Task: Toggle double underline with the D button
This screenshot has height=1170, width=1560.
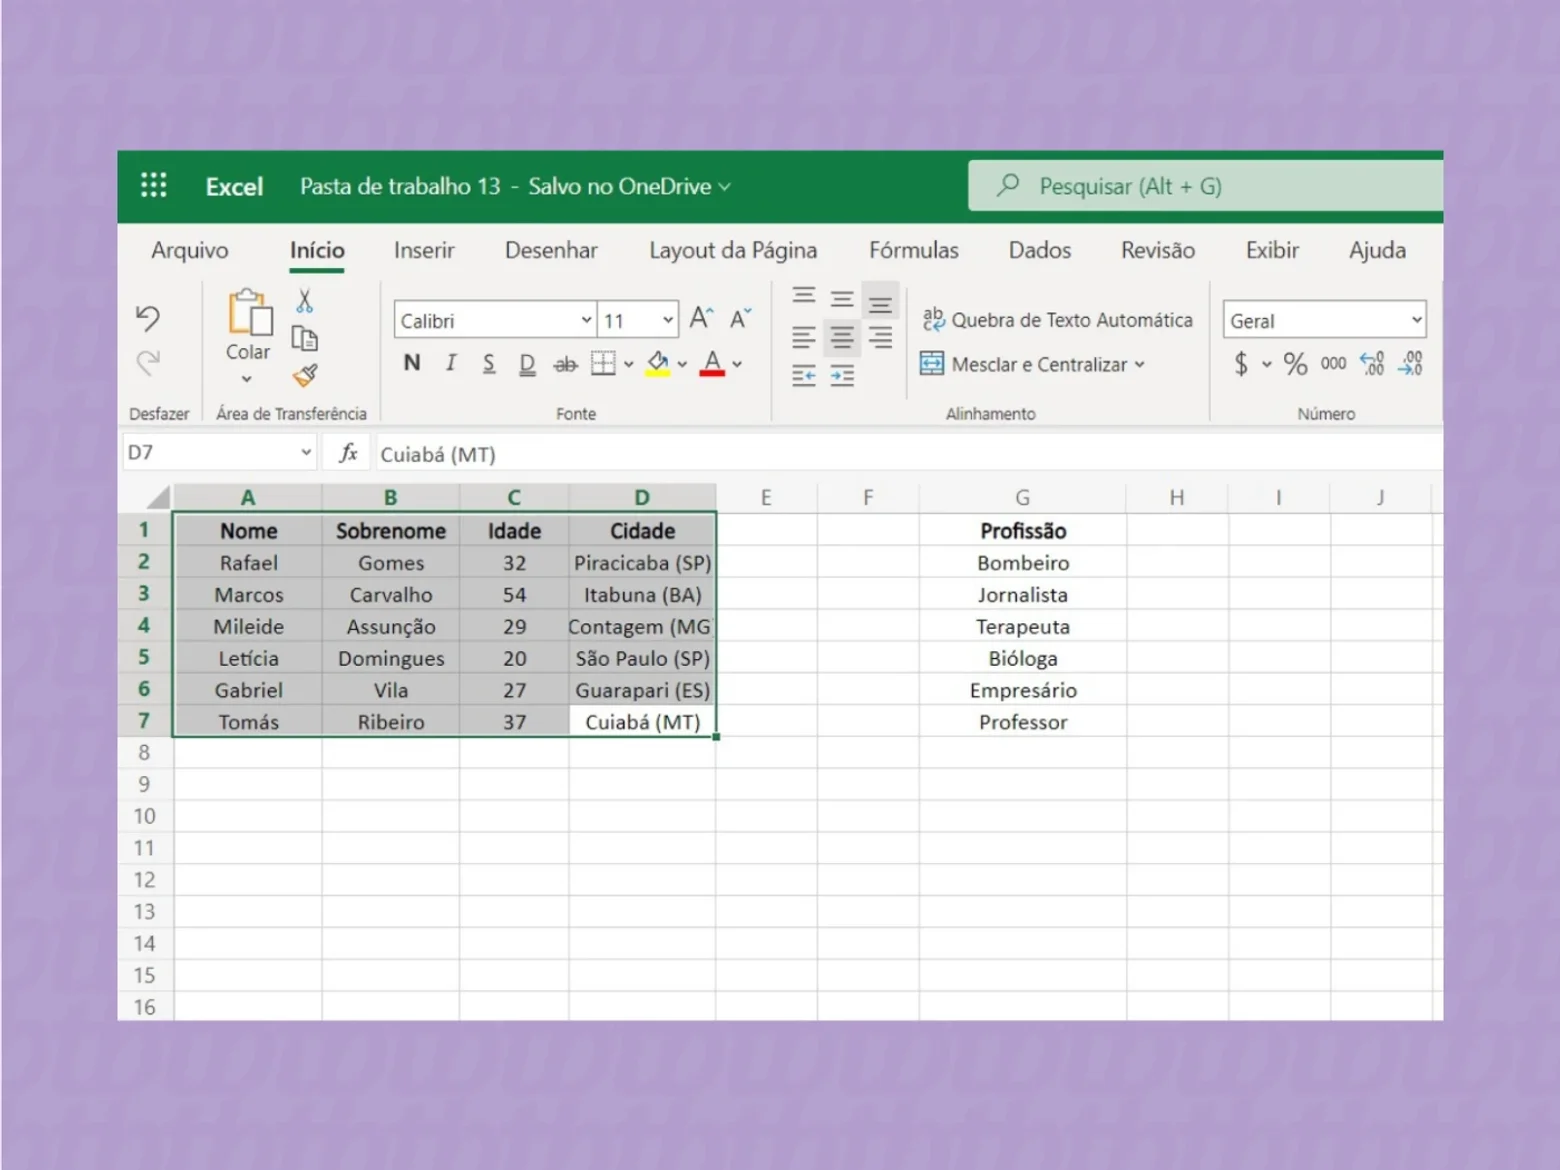Action: [527, 364]
